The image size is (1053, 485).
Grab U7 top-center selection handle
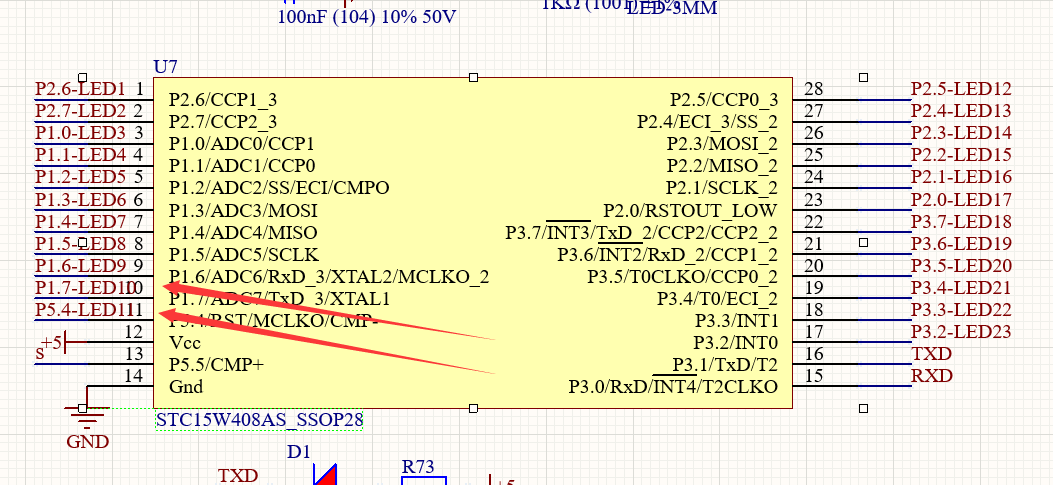coord(473,78)
